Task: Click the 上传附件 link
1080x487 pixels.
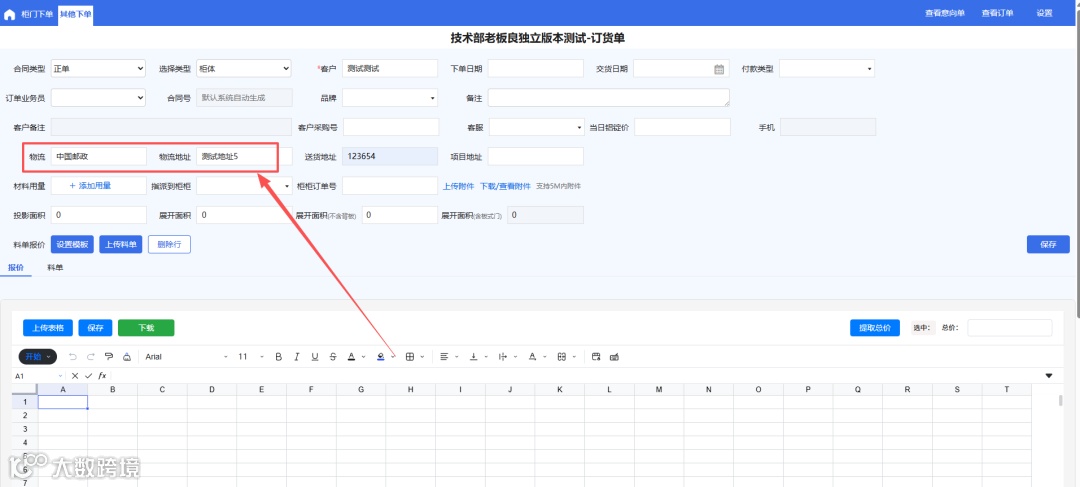Action: [x=458, y=186]
